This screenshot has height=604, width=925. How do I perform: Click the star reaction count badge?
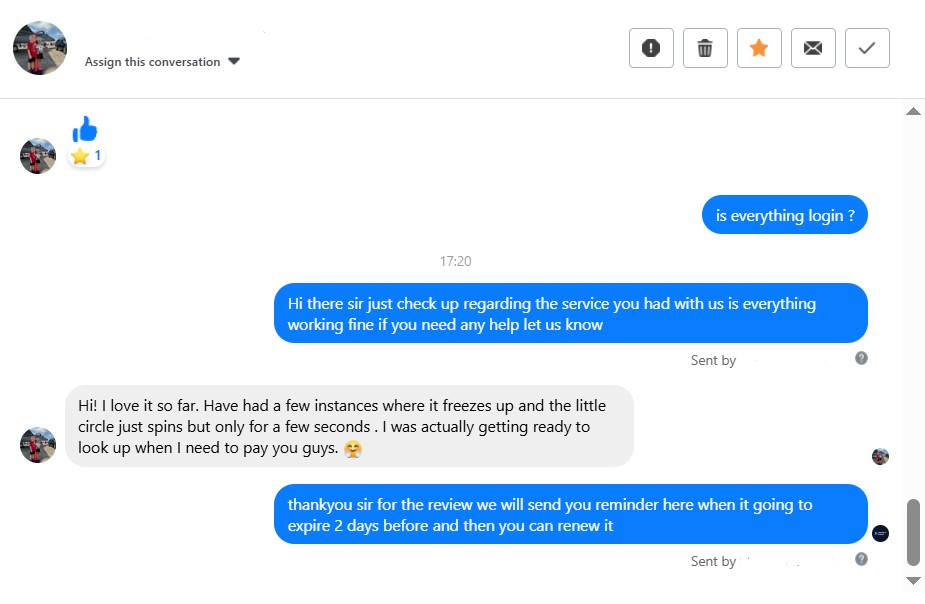tap(86, 156)
